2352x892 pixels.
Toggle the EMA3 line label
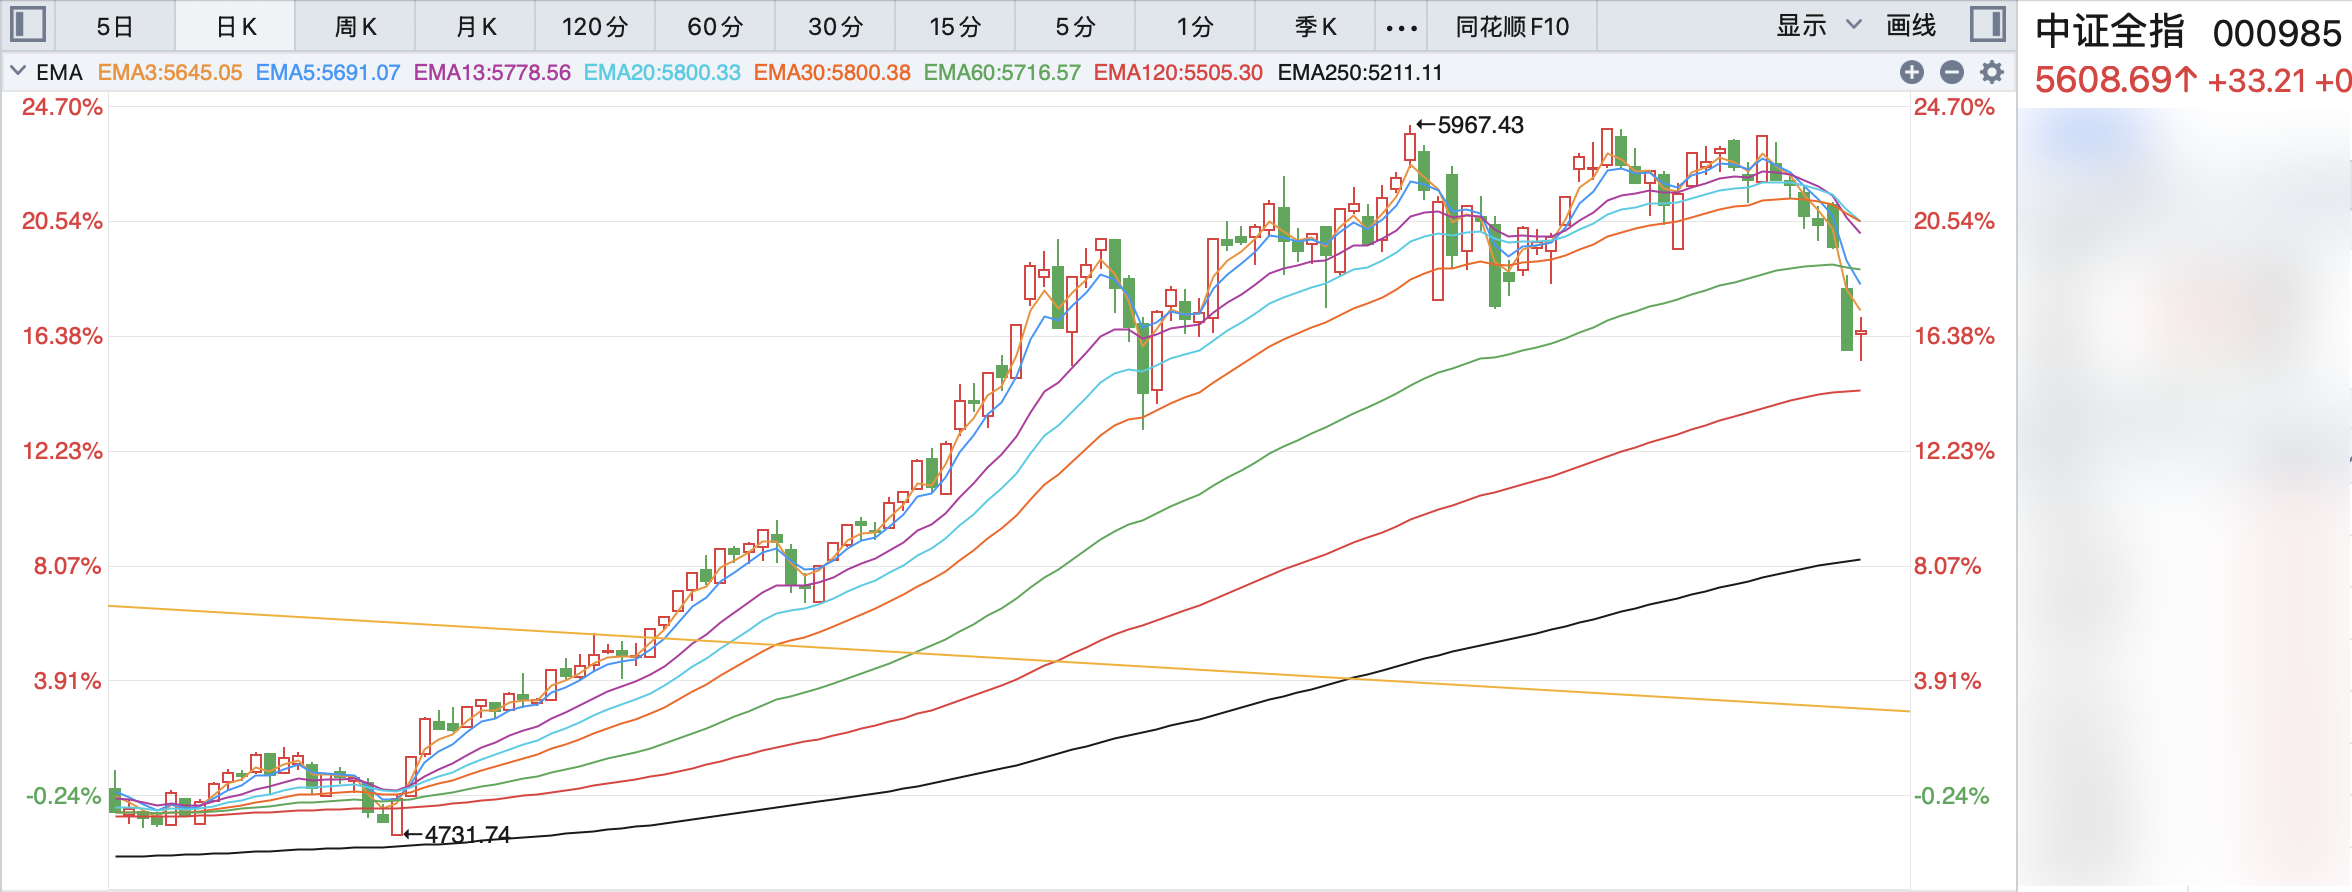[169, 72]
